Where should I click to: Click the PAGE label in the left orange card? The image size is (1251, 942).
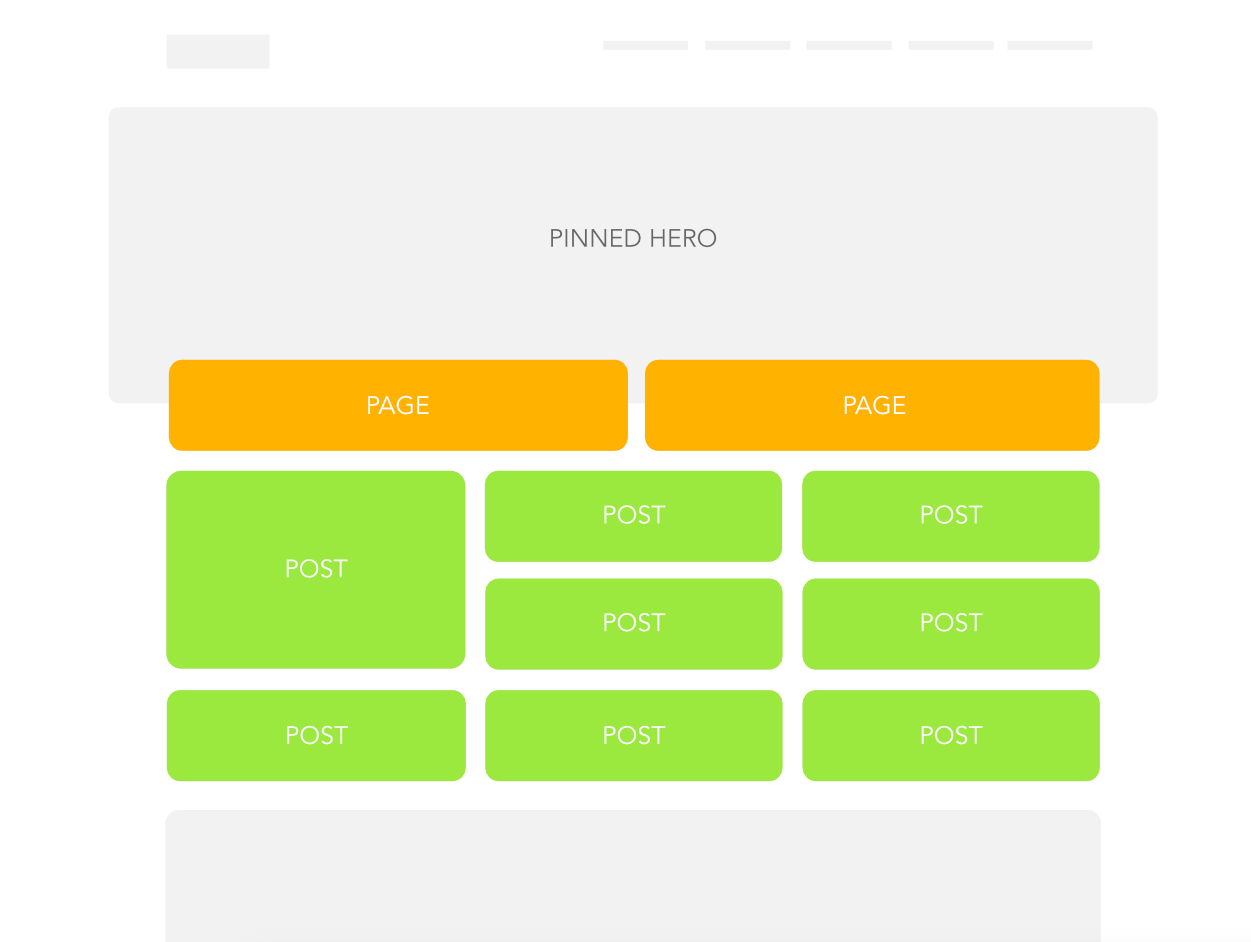pyautogui.click(x=398, y=405)
